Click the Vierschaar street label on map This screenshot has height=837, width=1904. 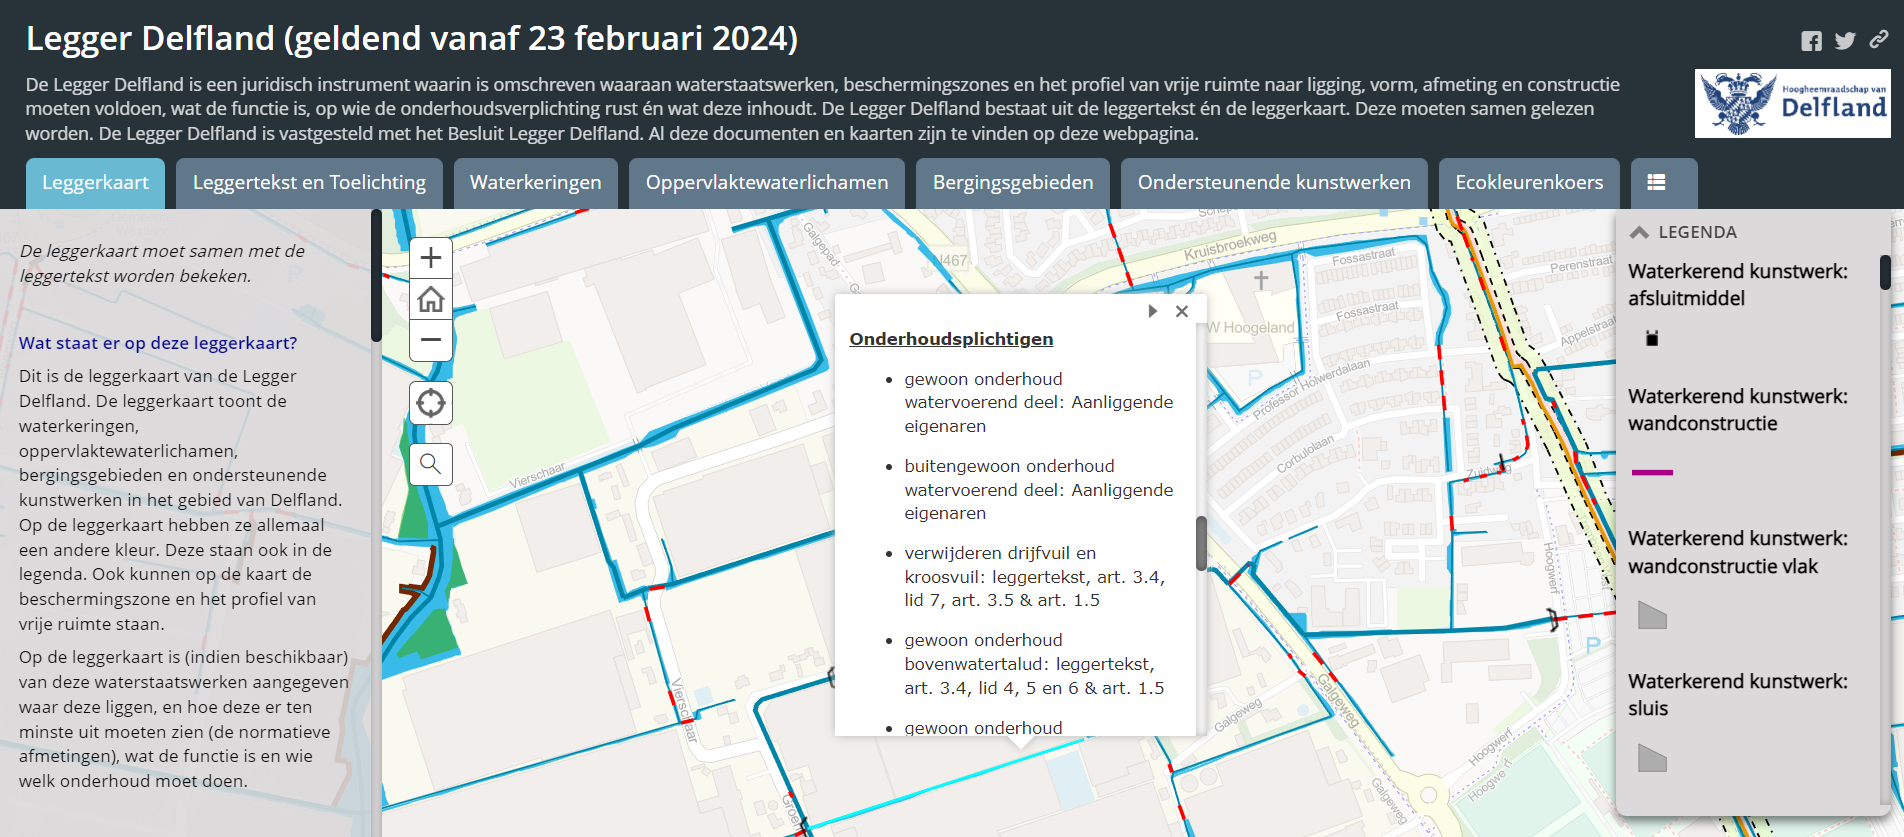tap(537, 475)
